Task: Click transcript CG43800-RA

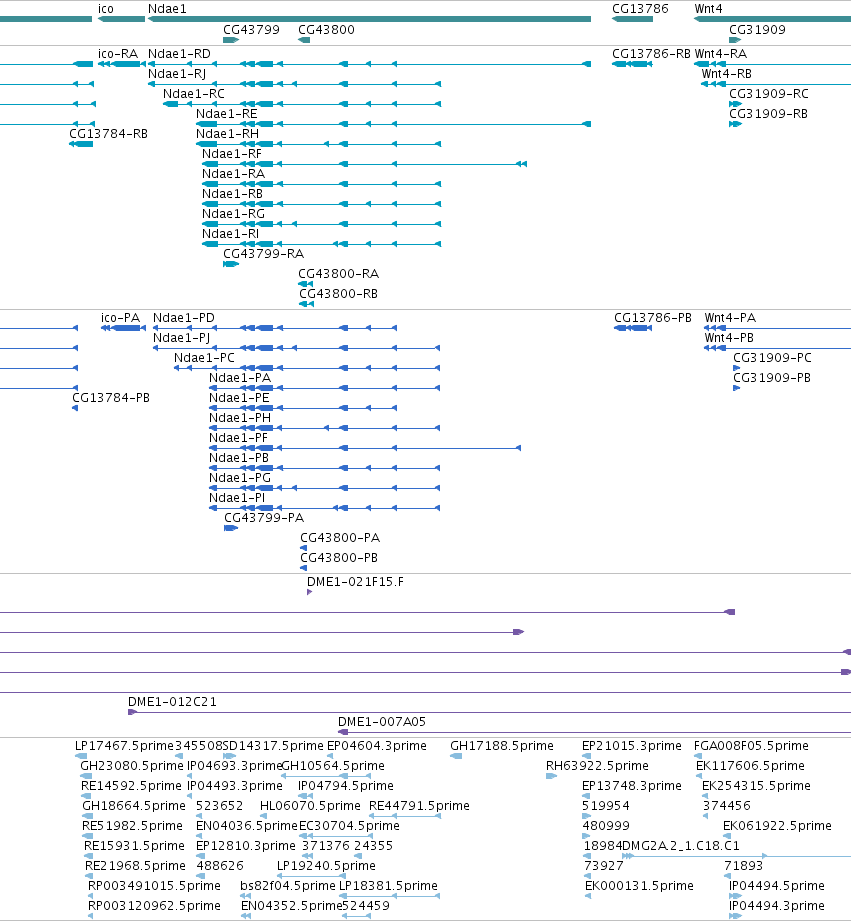Action: 305,284
